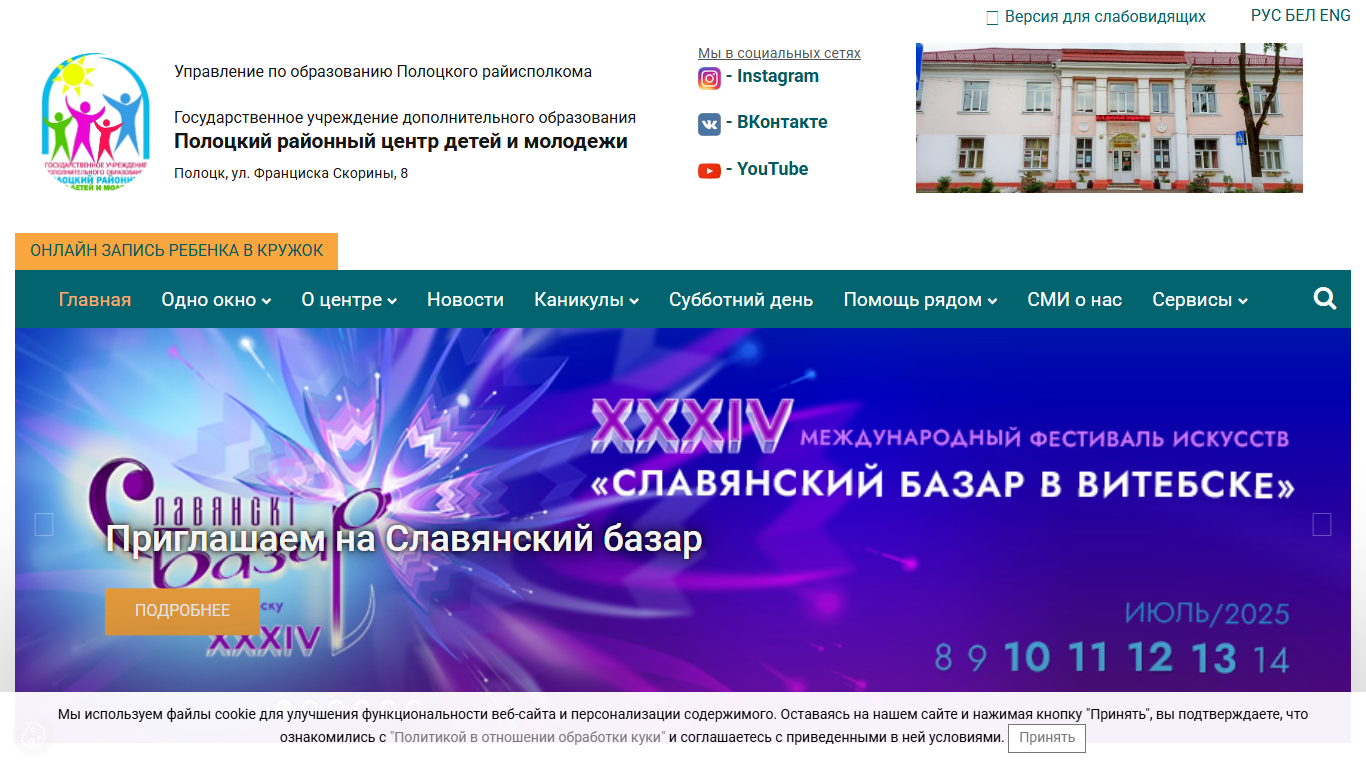
Task: Open the Instagram icon link
Action: pos(709,78)
